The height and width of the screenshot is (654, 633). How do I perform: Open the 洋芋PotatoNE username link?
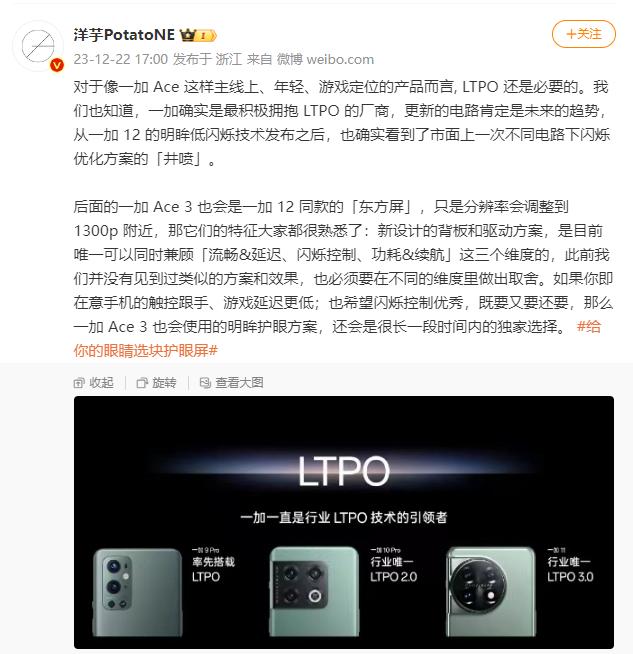(x=124, y=35)
